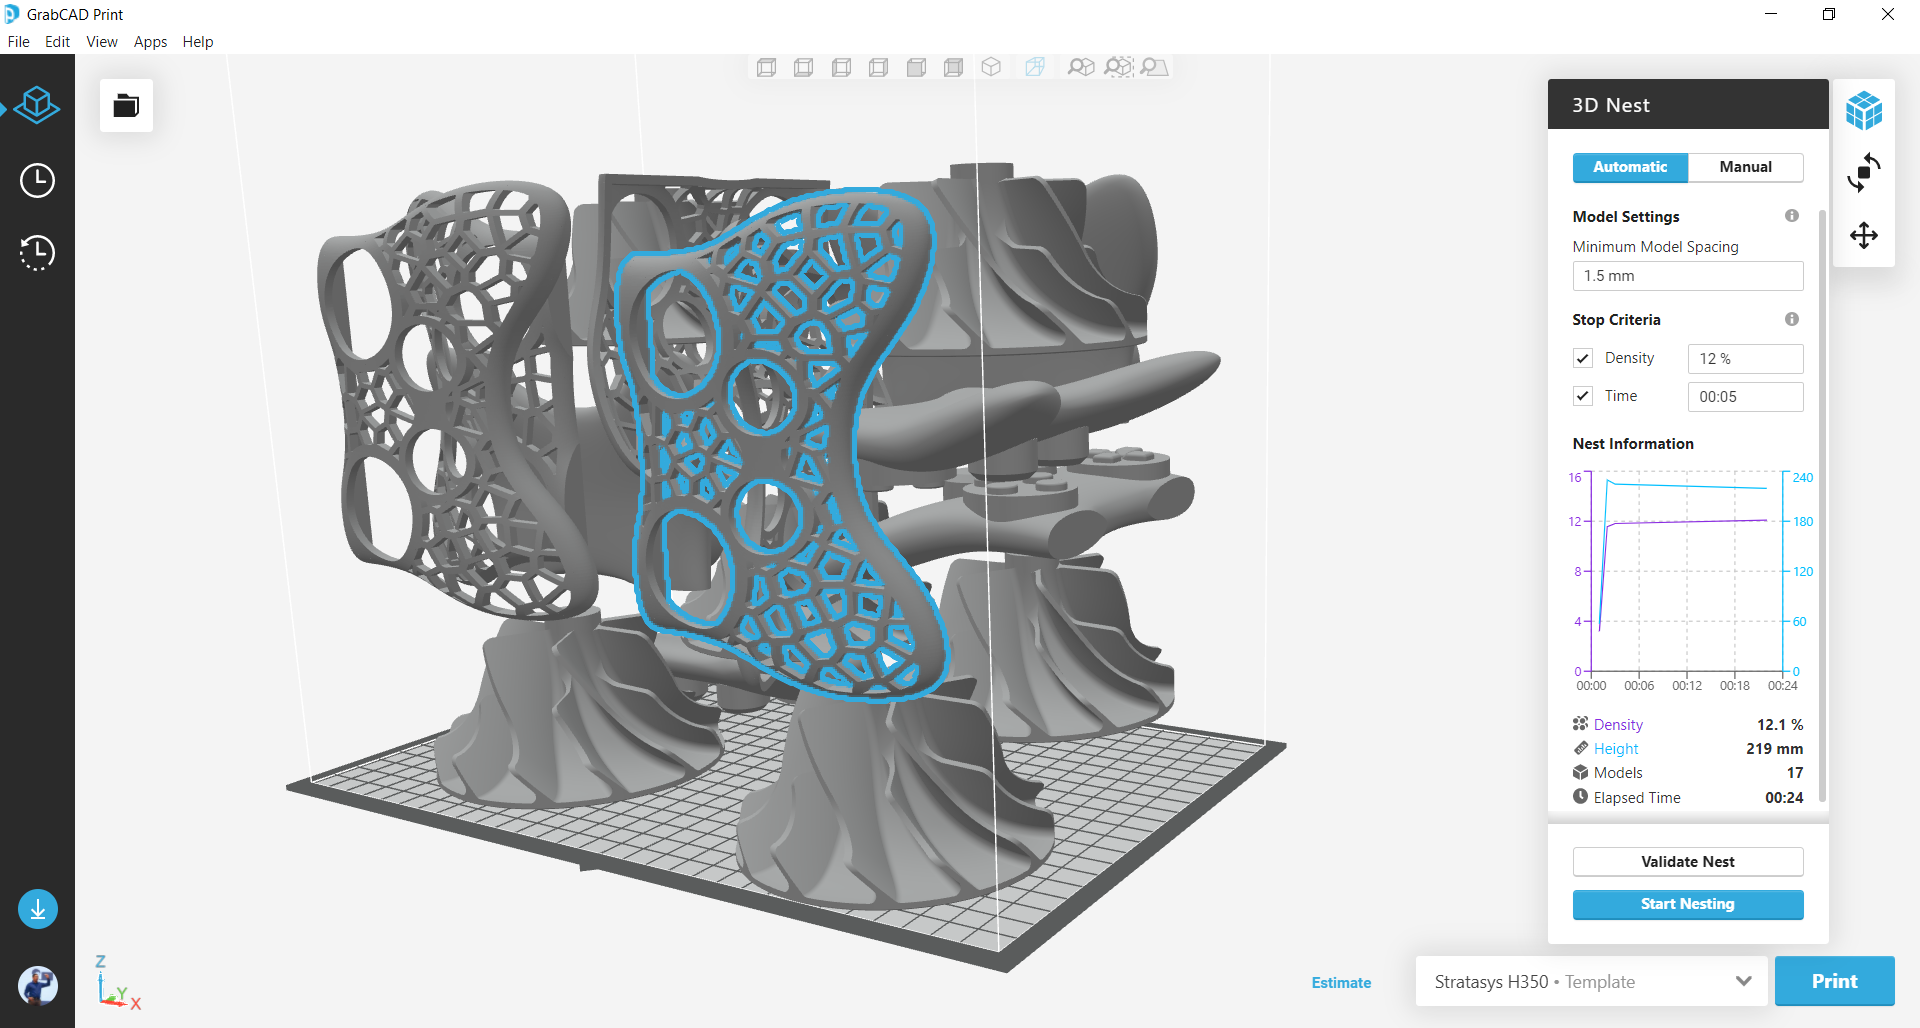Click the downloads icon in sidebar
This screenshot has width=1920, height=1028.
(x=37, y=909)
